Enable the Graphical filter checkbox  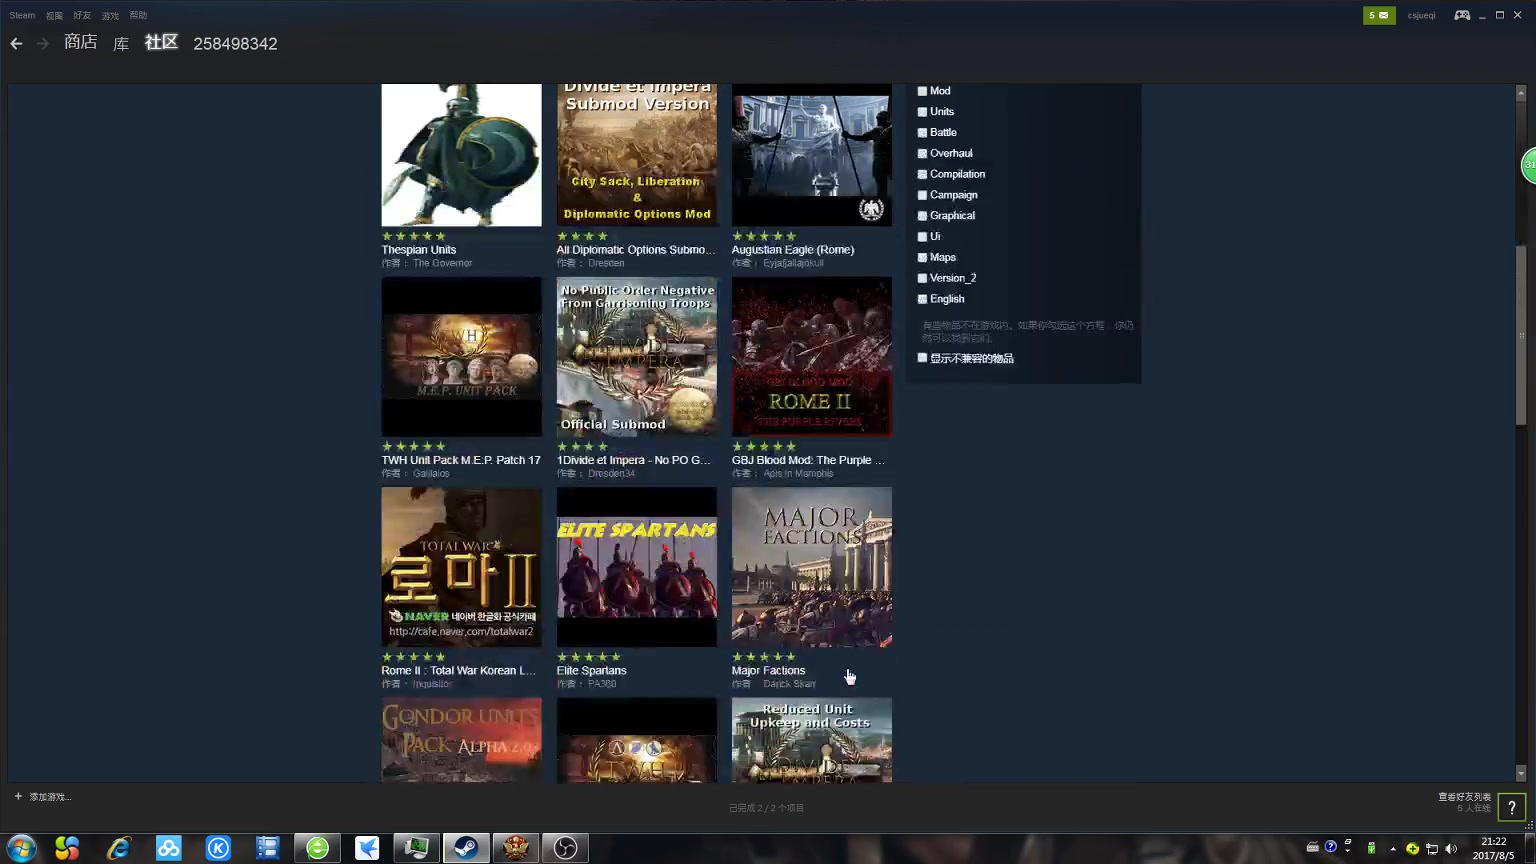[x=922, y=216]
